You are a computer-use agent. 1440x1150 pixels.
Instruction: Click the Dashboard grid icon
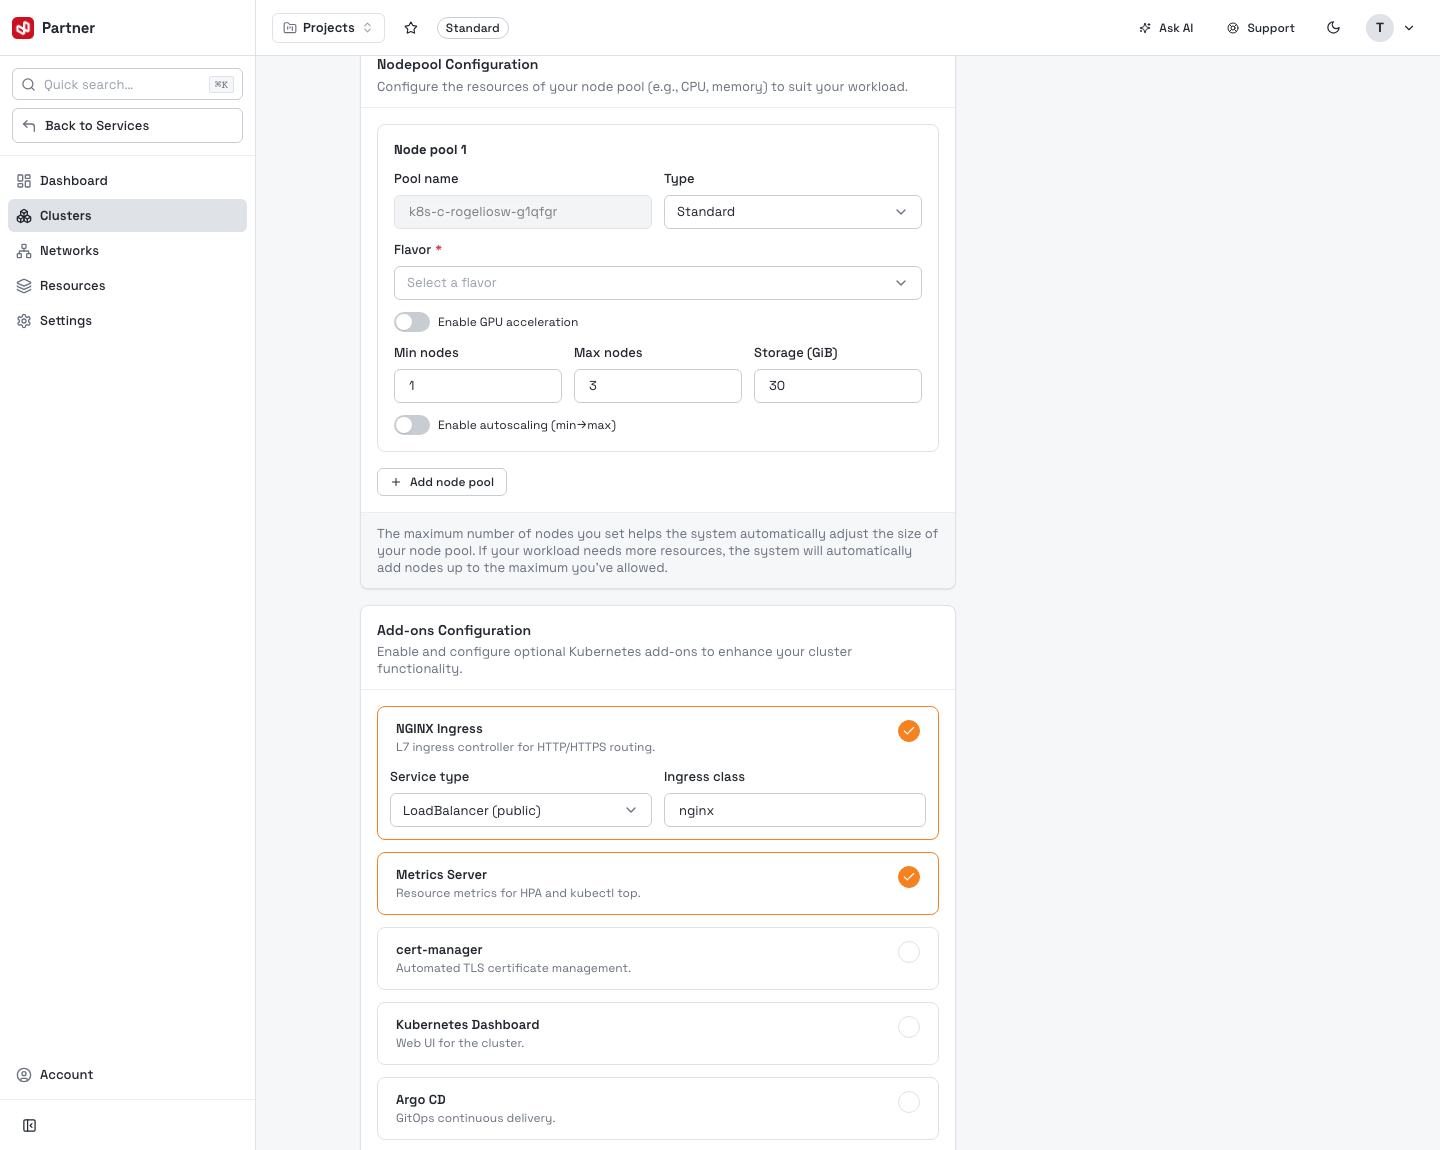coord(24,181)
